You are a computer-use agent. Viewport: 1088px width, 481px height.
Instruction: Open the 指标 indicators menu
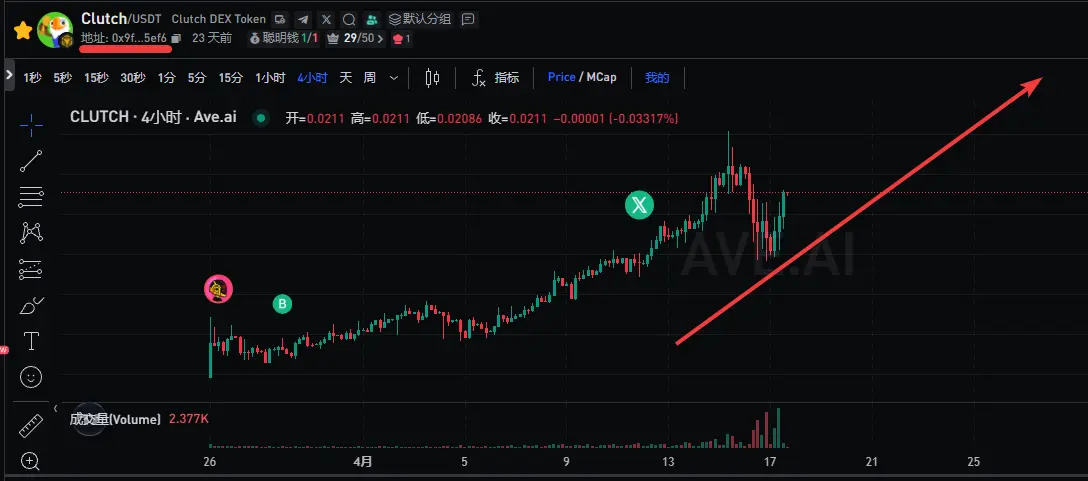495,78
